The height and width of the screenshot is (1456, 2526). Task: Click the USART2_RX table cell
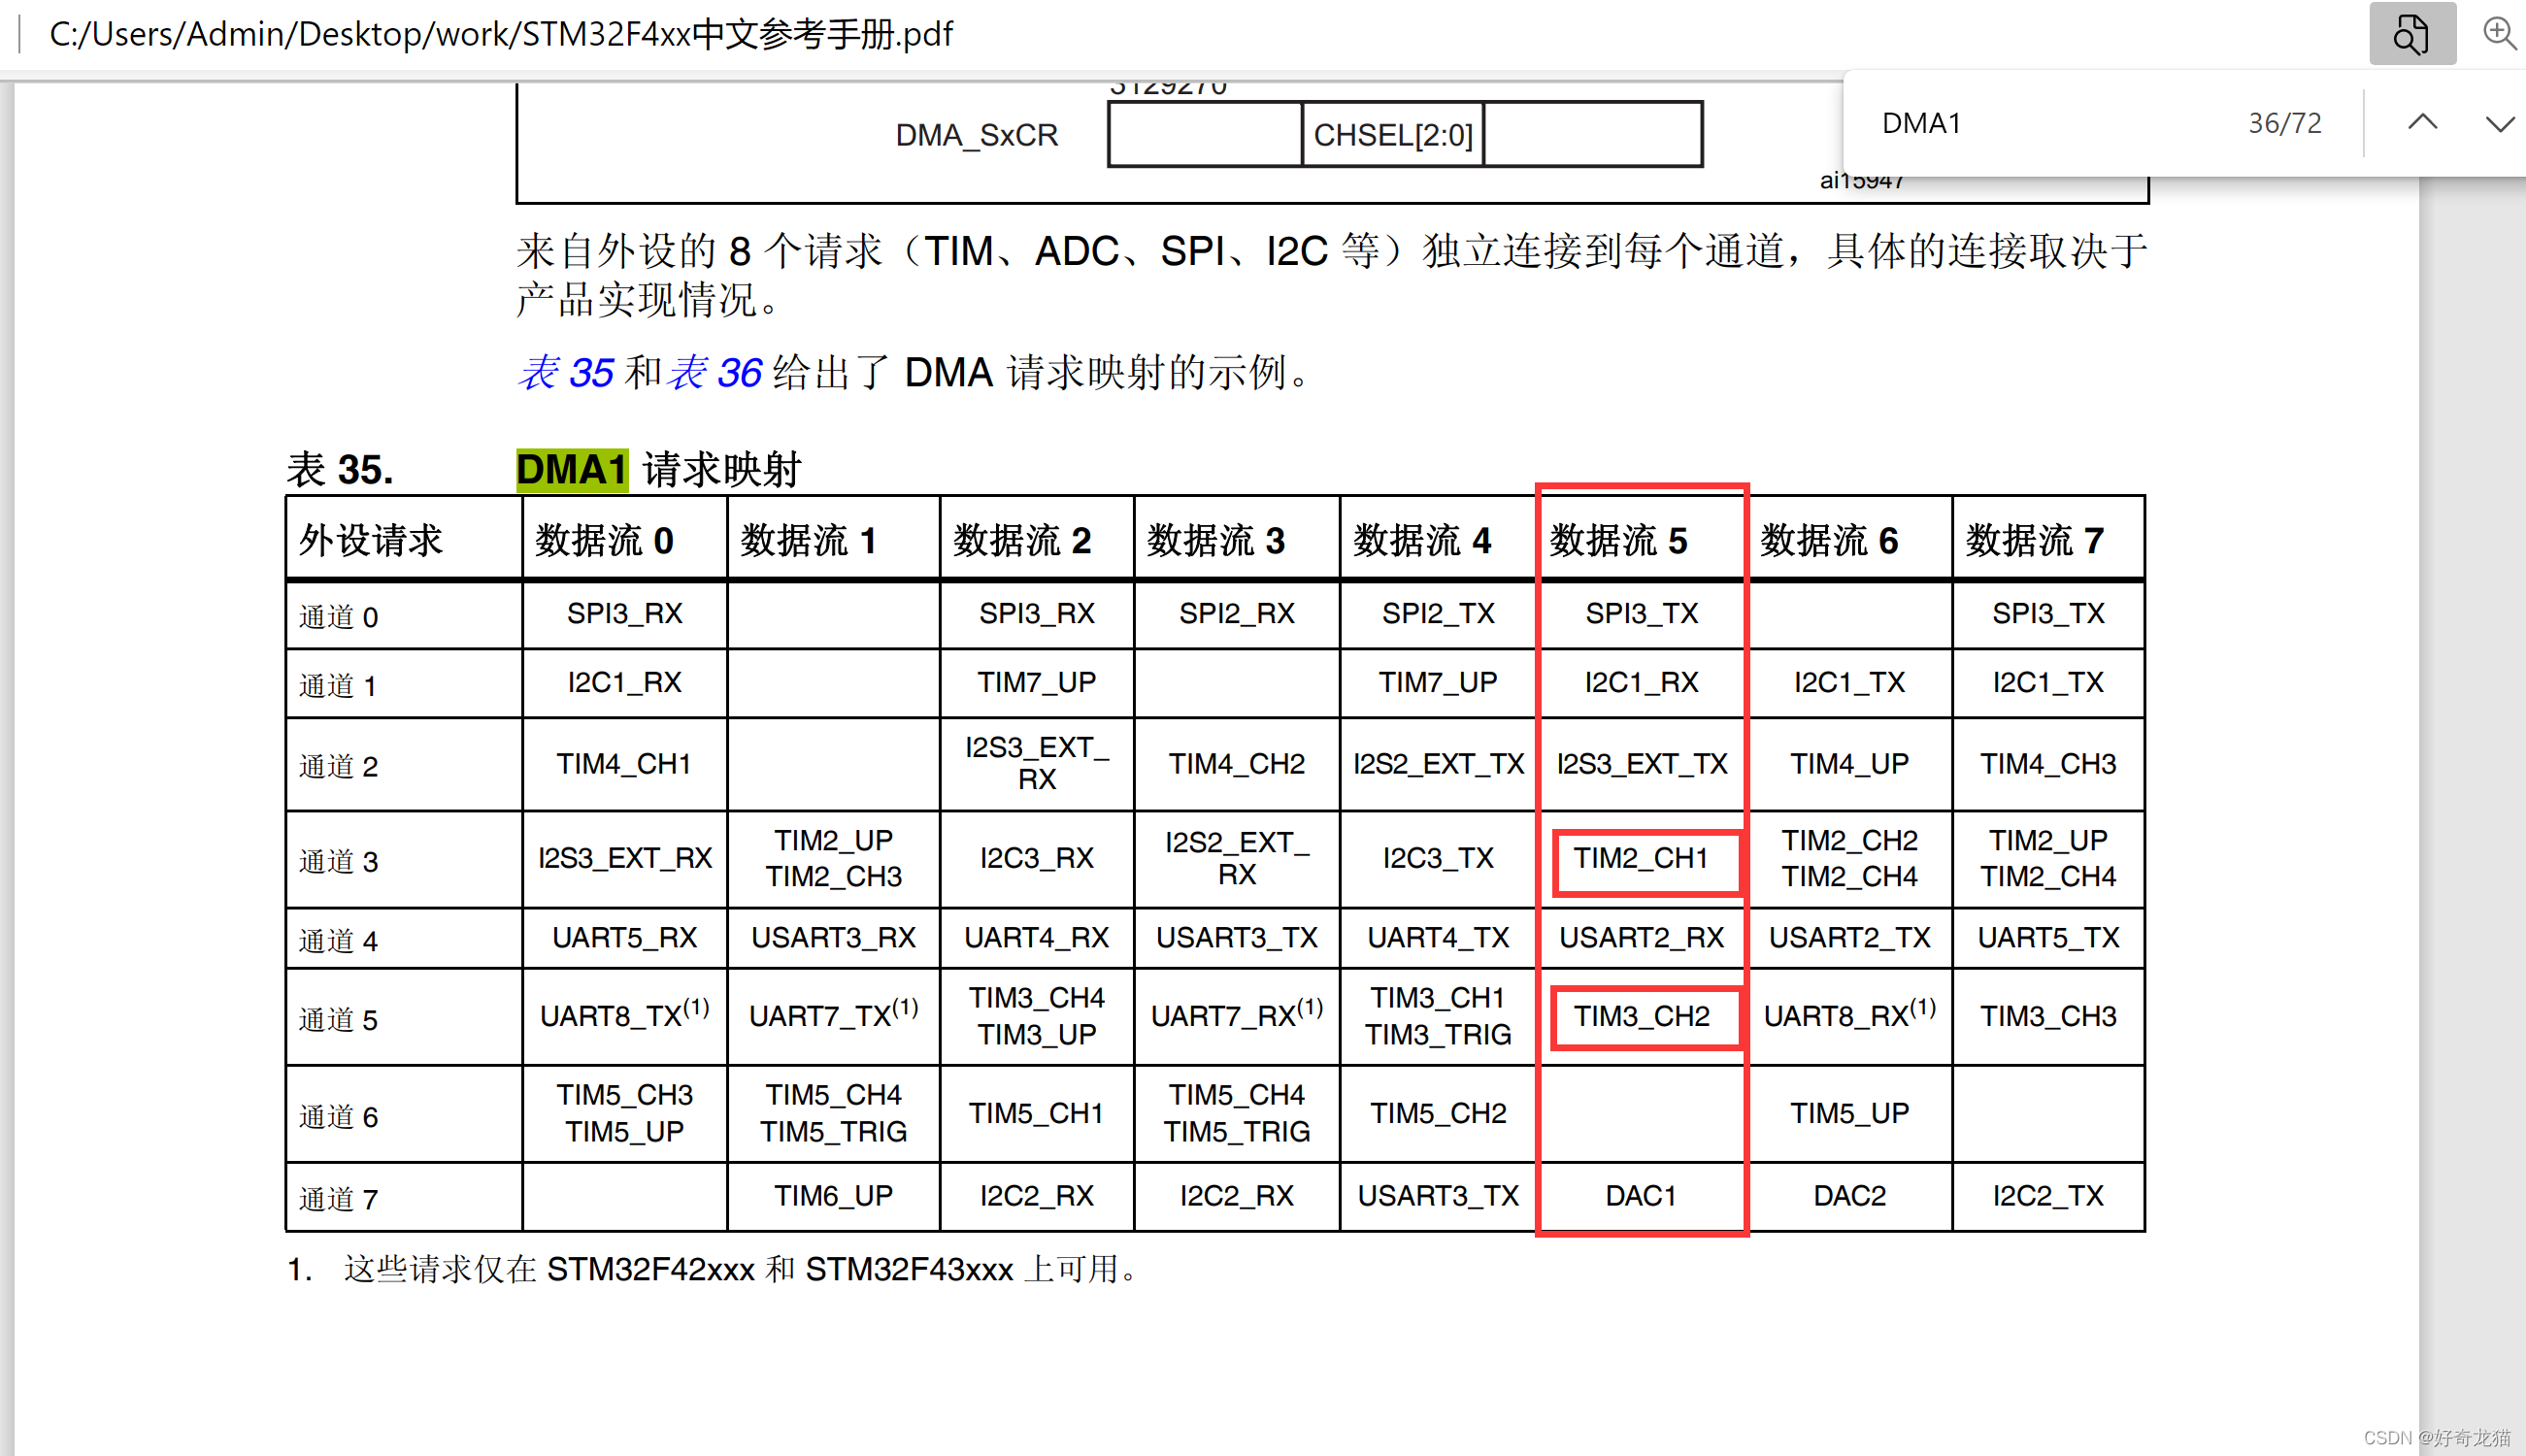[x=1641, y=938]
